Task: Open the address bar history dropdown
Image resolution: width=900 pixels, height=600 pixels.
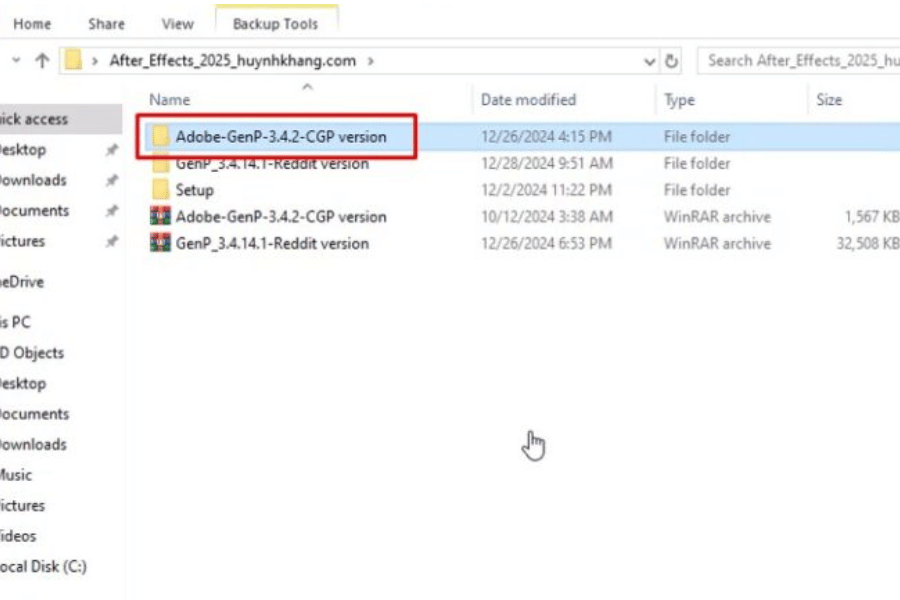Action: pos(650,61)
